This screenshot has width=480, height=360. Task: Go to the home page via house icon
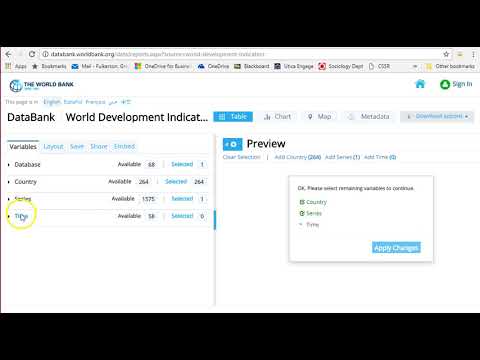420,84
